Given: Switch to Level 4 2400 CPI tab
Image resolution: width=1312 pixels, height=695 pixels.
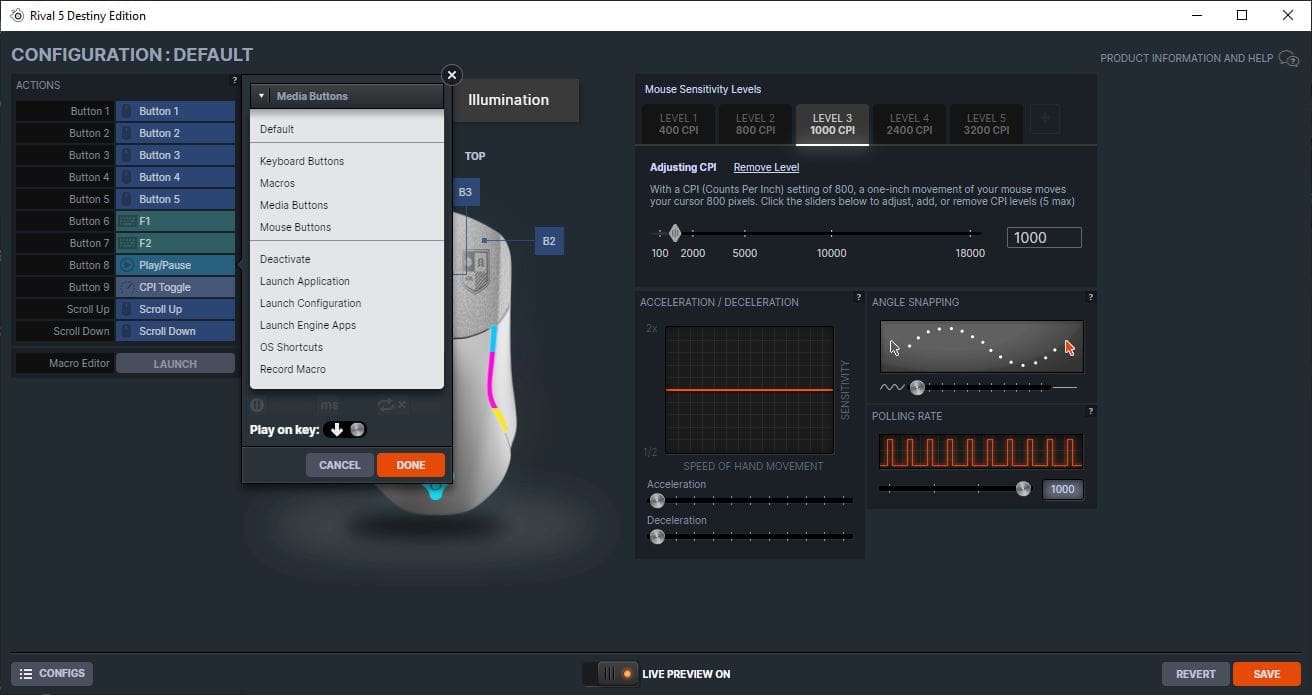Looking at the screenshot, I should point(909,124).
